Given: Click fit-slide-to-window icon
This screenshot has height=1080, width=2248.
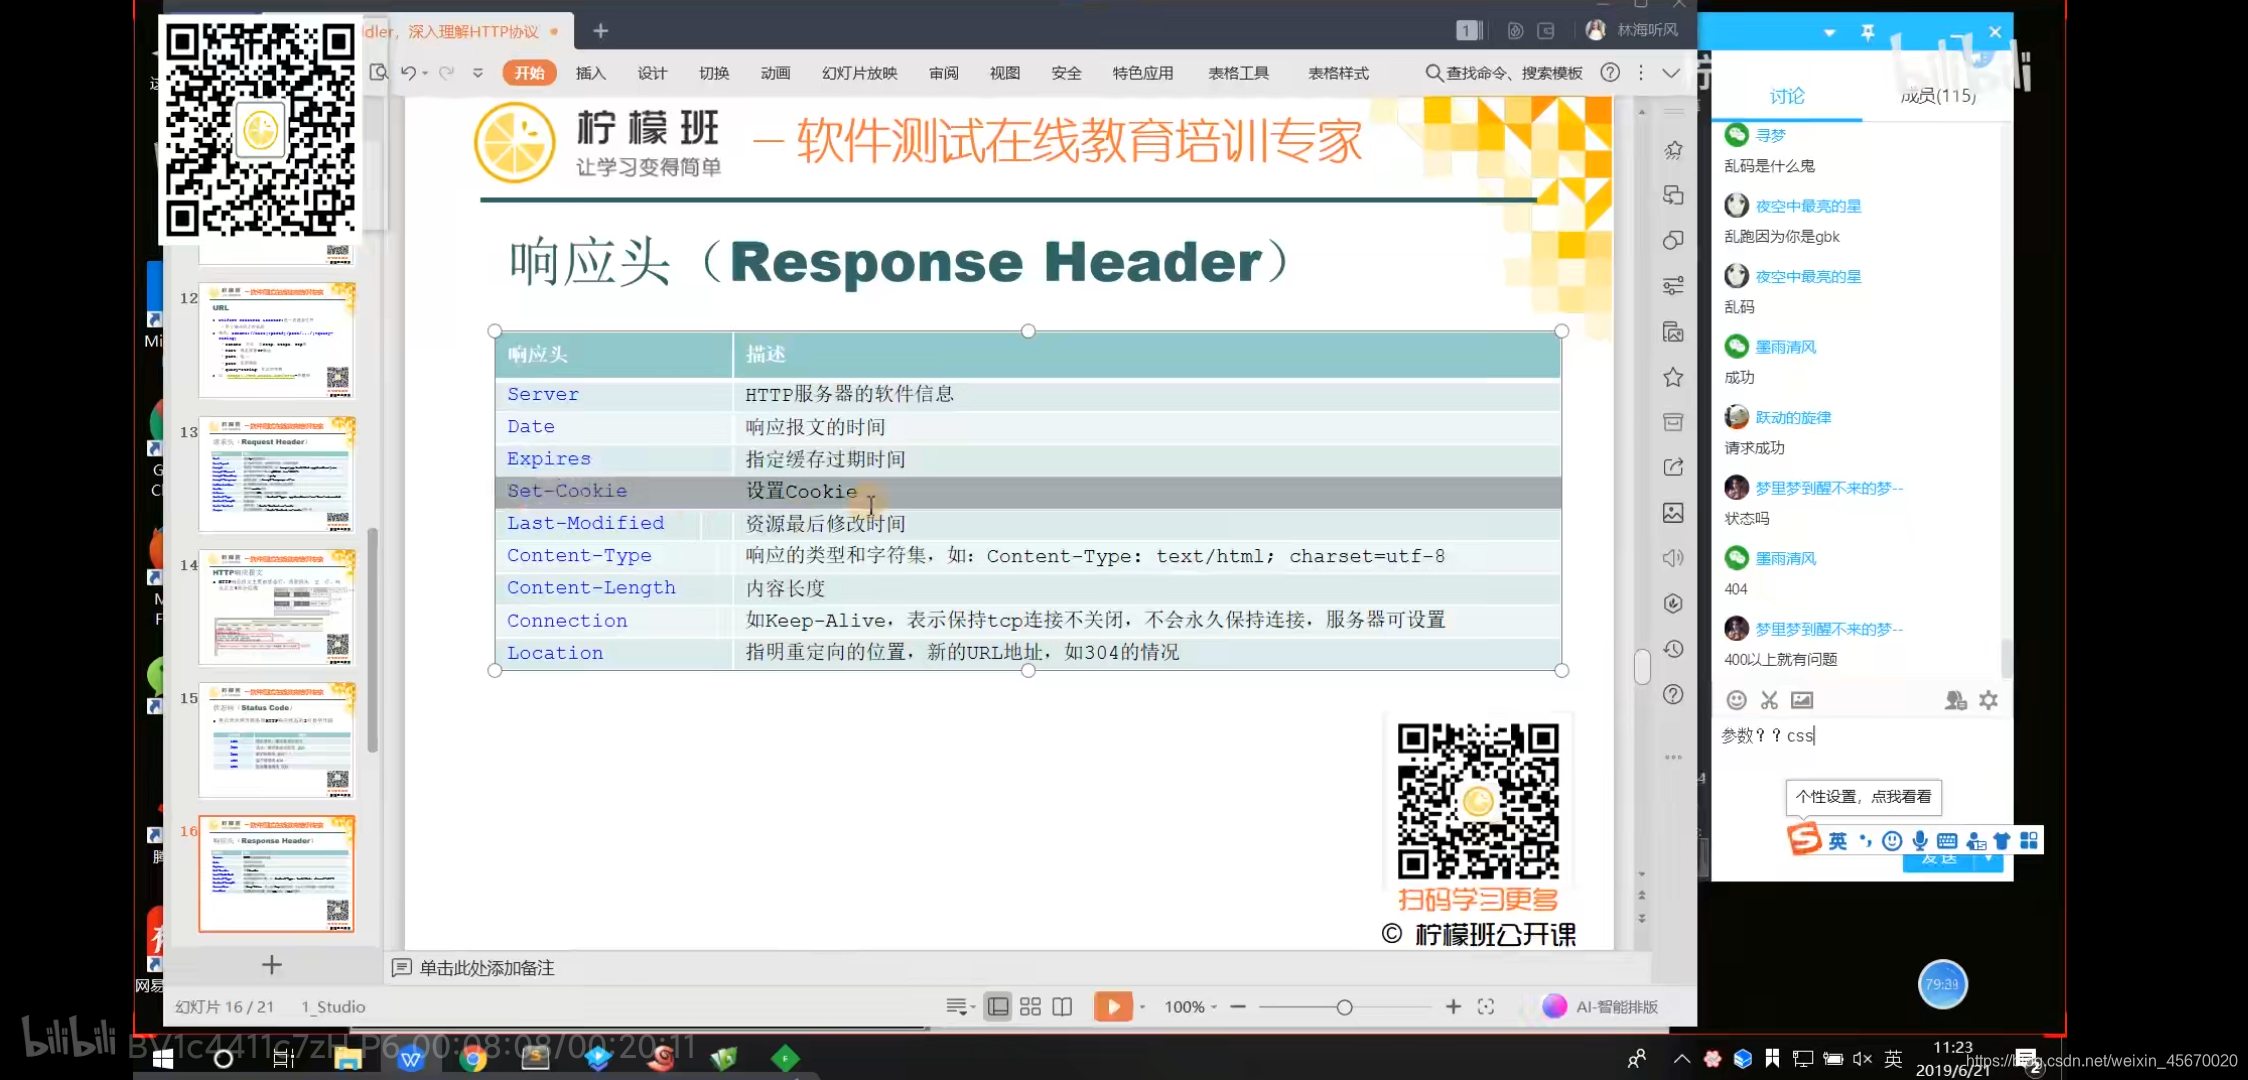Looking at the screenshot, I should [1486, 1006].
